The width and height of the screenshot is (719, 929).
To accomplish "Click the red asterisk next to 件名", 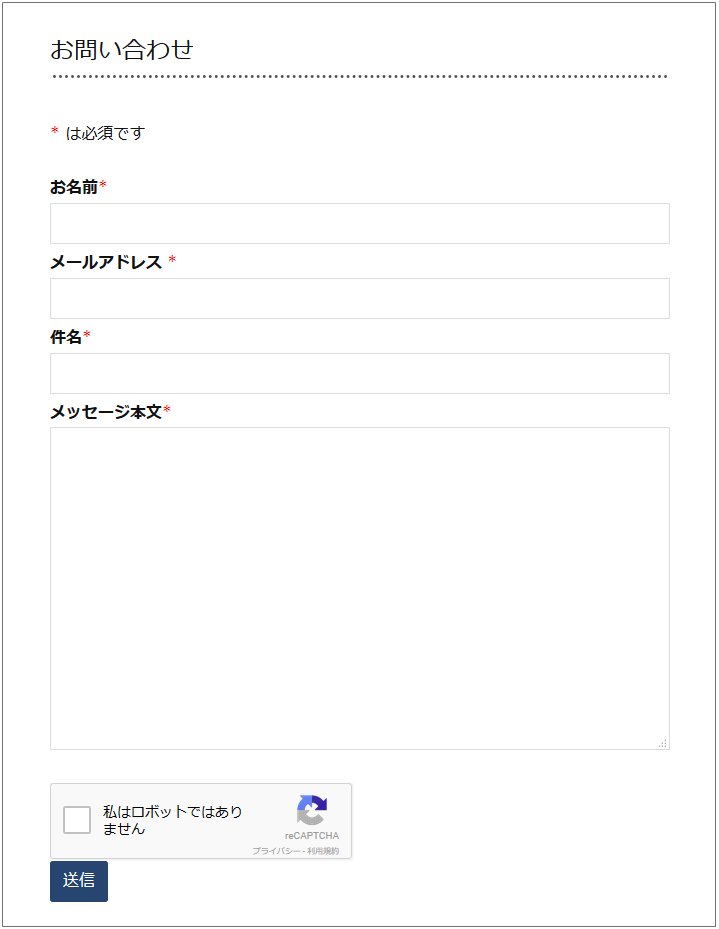I will (x=89, y=335).
